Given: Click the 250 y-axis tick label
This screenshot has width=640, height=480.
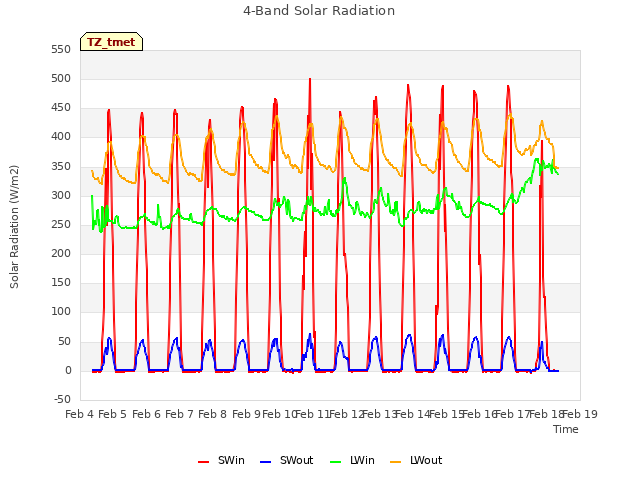Looking at the screenshot, I should (61, 224).
